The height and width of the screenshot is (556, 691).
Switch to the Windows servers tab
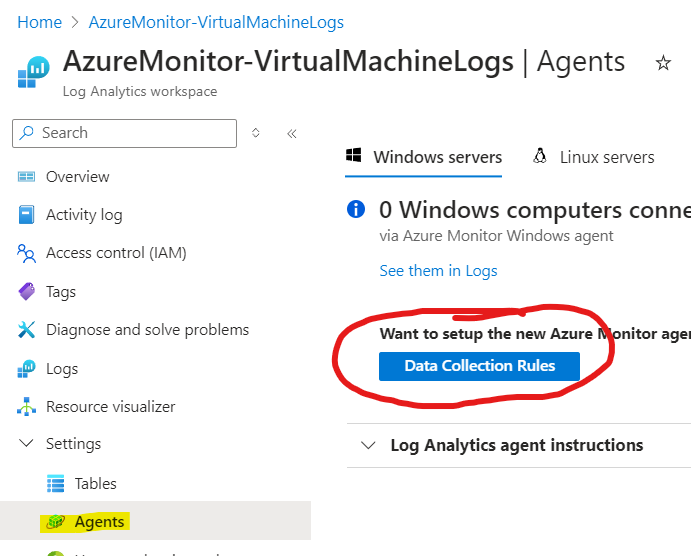pyautogui.click(x=424, y=157)
